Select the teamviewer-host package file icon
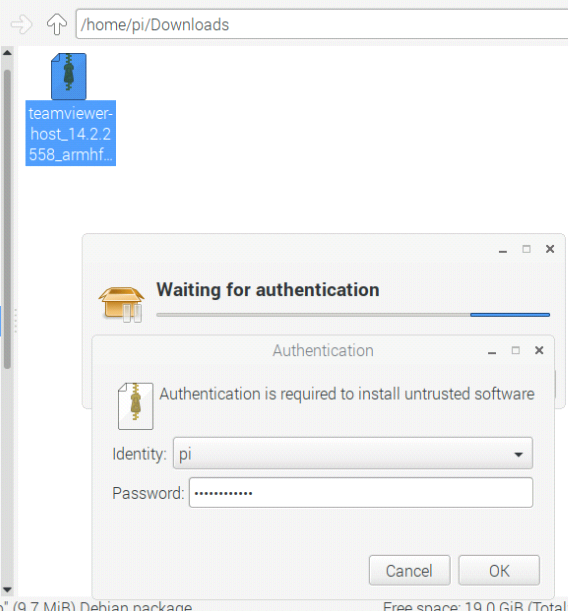The width and height of the screenshot is (568, 611). pyautogui.click(x=69, y=76)
